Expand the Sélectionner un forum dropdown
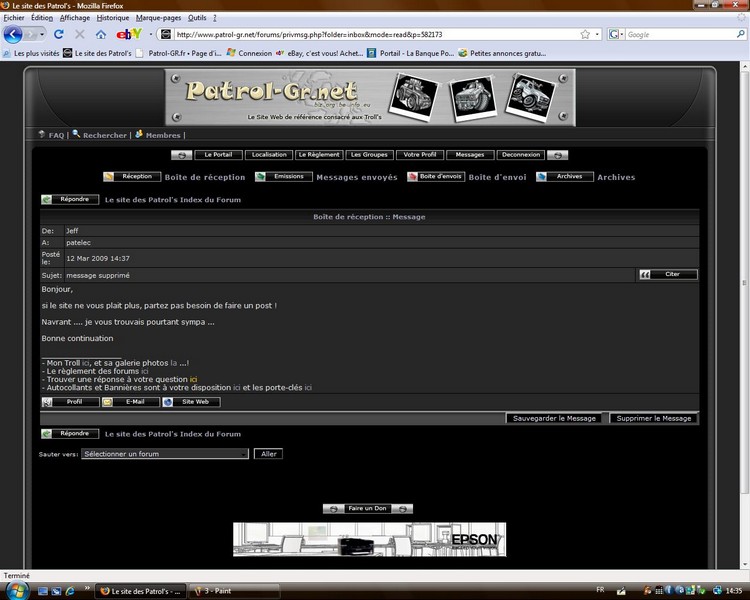The image size is (750, 600). coord(165,454)
